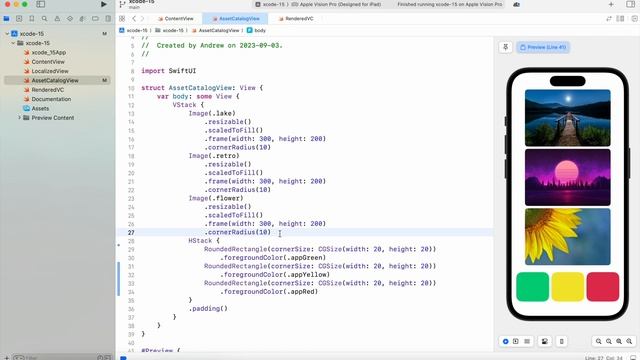Select xcode_15App file in navigator
640x360 pixels.
tap(45, 53)
